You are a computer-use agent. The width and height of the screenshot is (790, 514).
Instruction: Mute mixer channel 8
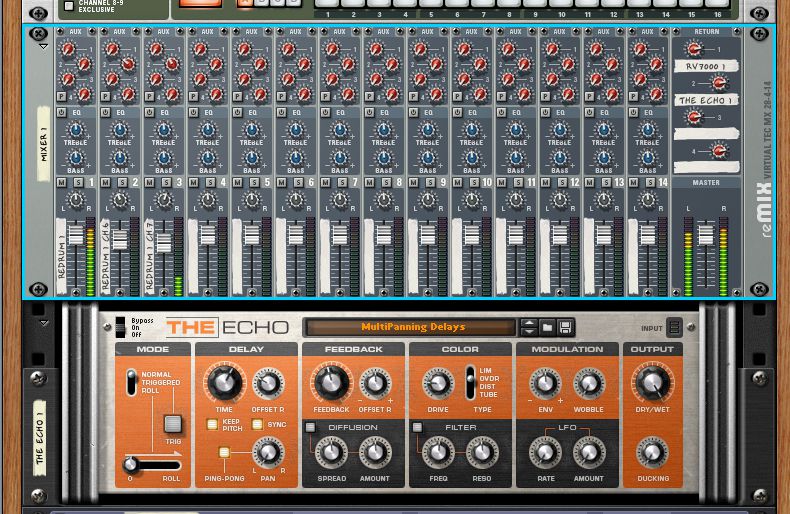point(369,182)
